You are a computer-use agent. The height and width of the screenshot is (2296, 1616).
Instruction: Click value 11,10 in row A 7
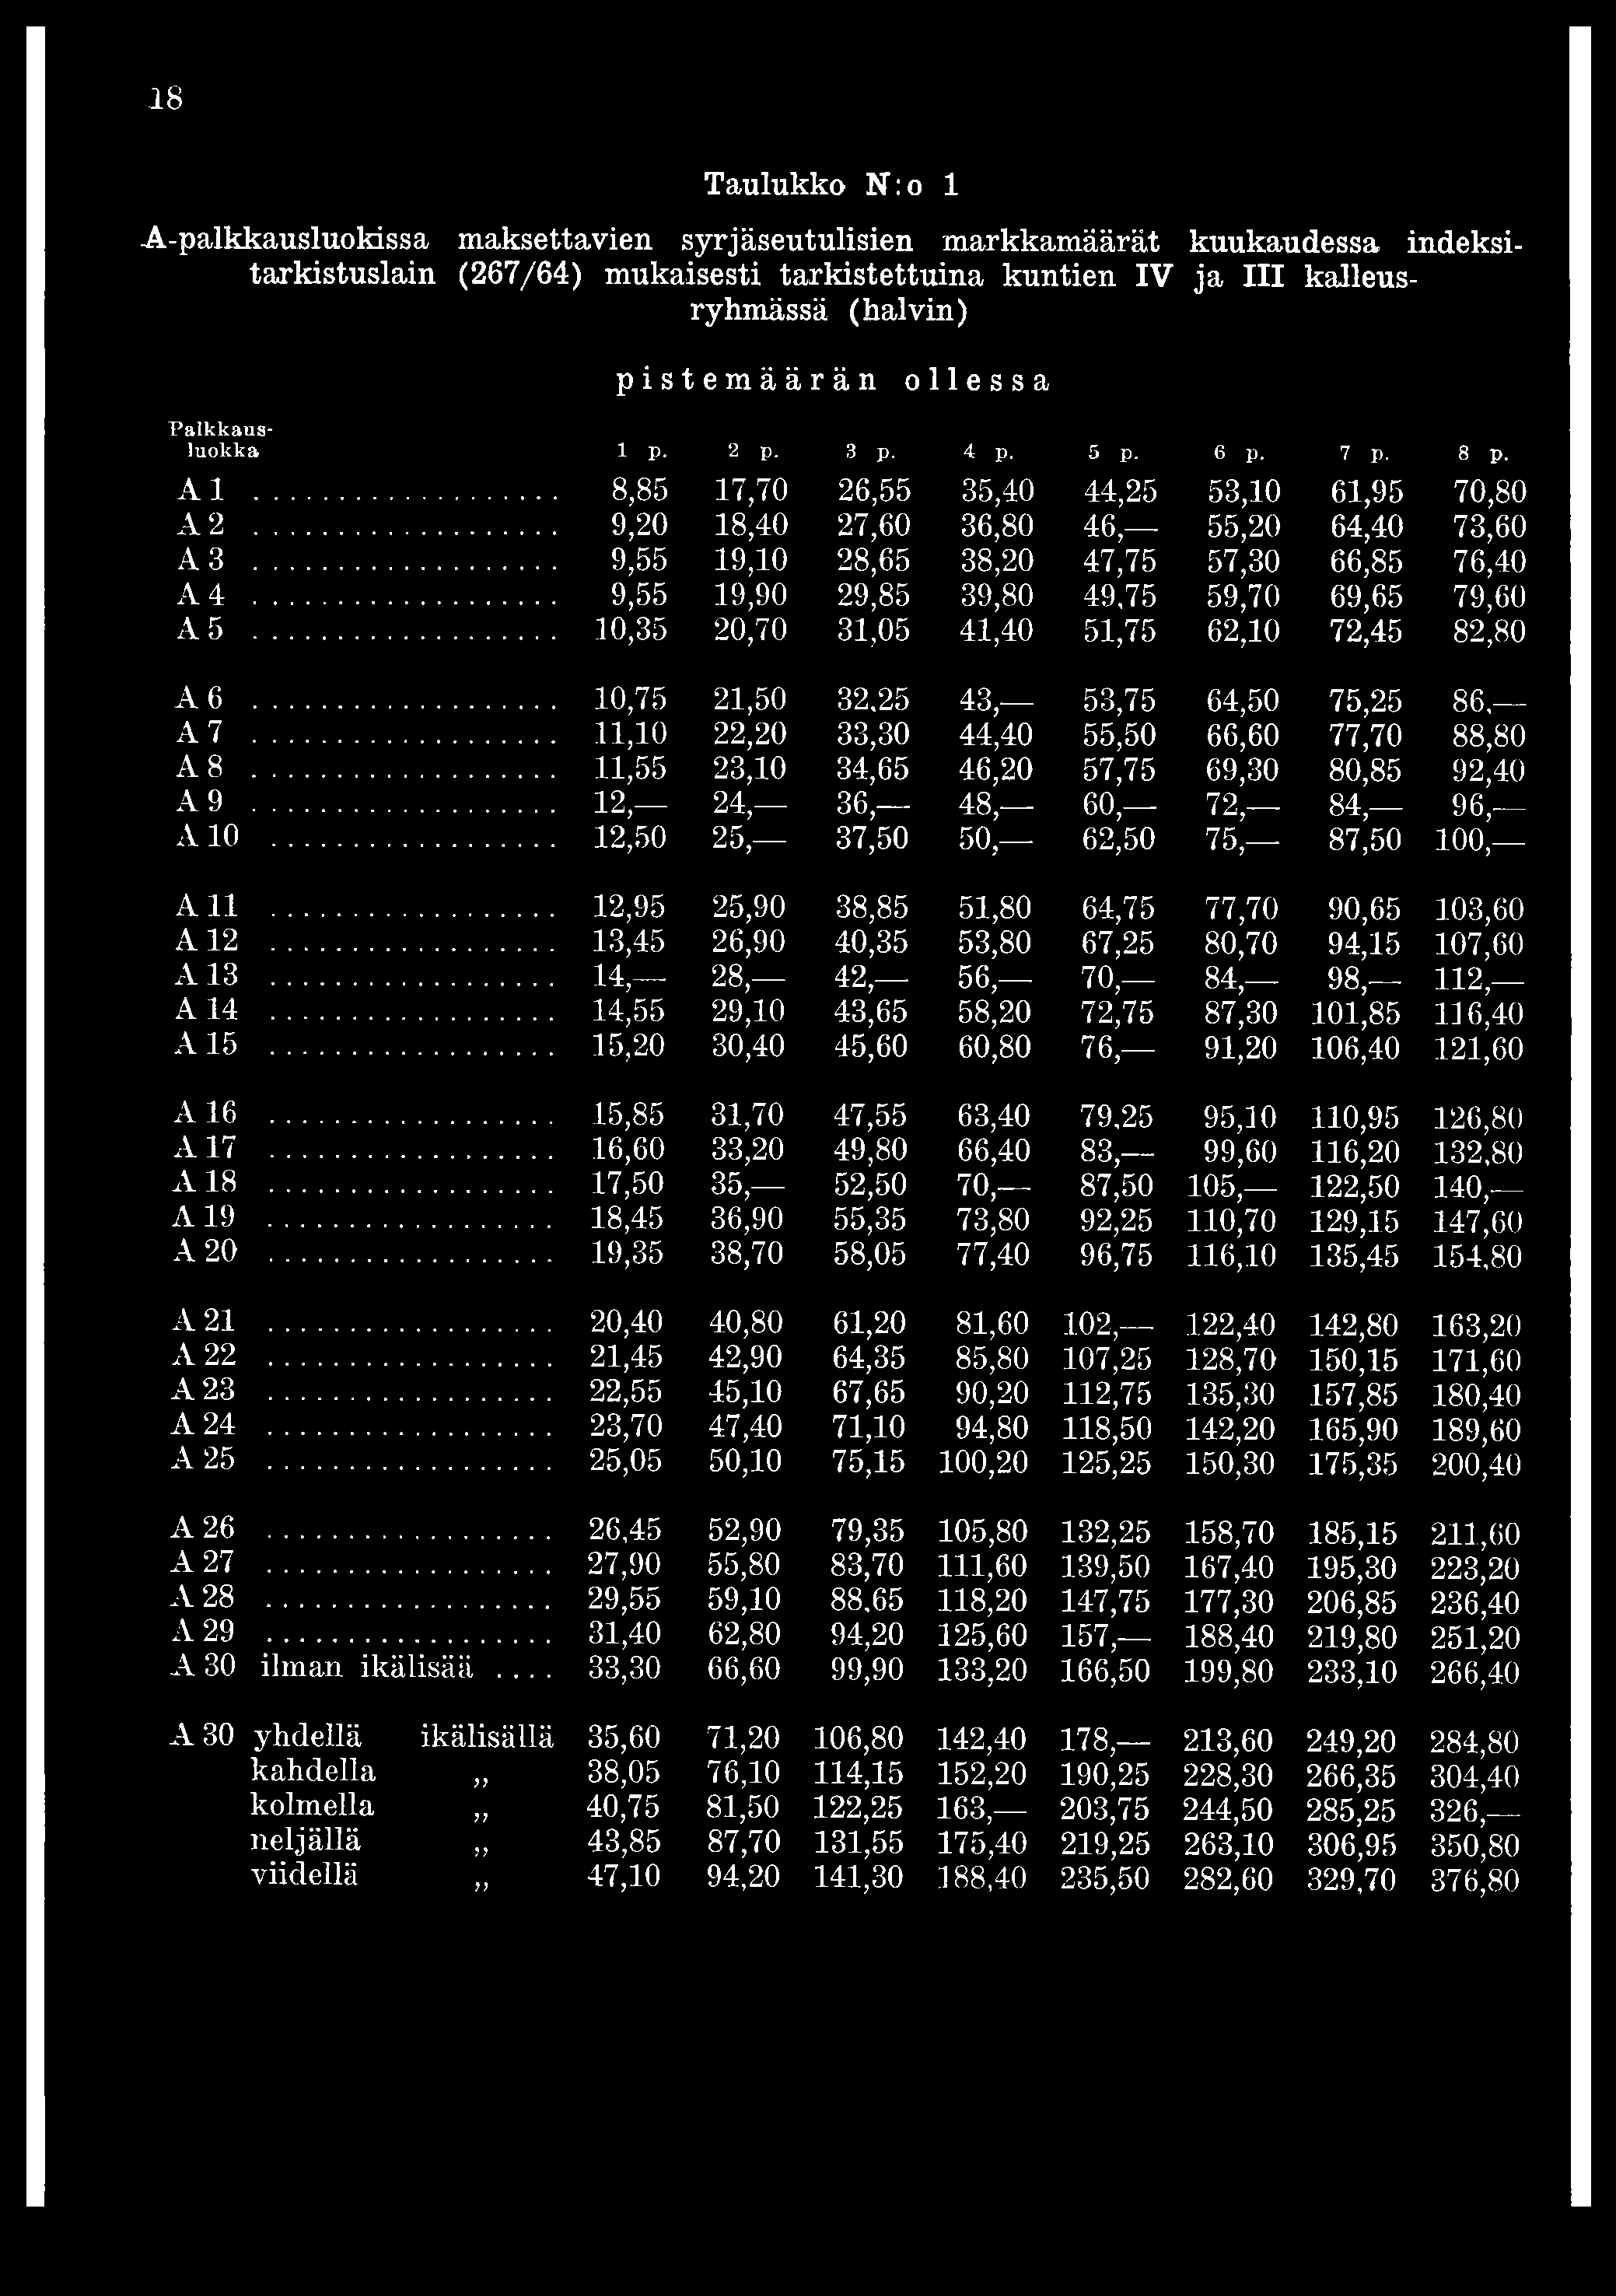click(630, 735)
